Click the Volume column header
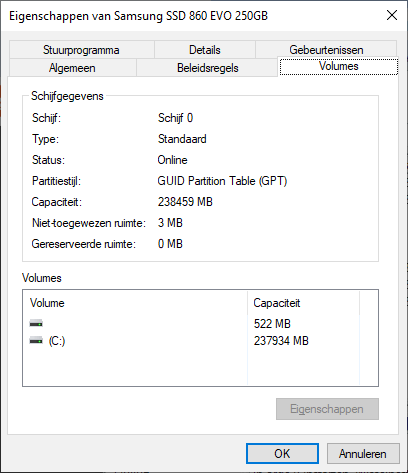412x473 pixels. (135, 303)
